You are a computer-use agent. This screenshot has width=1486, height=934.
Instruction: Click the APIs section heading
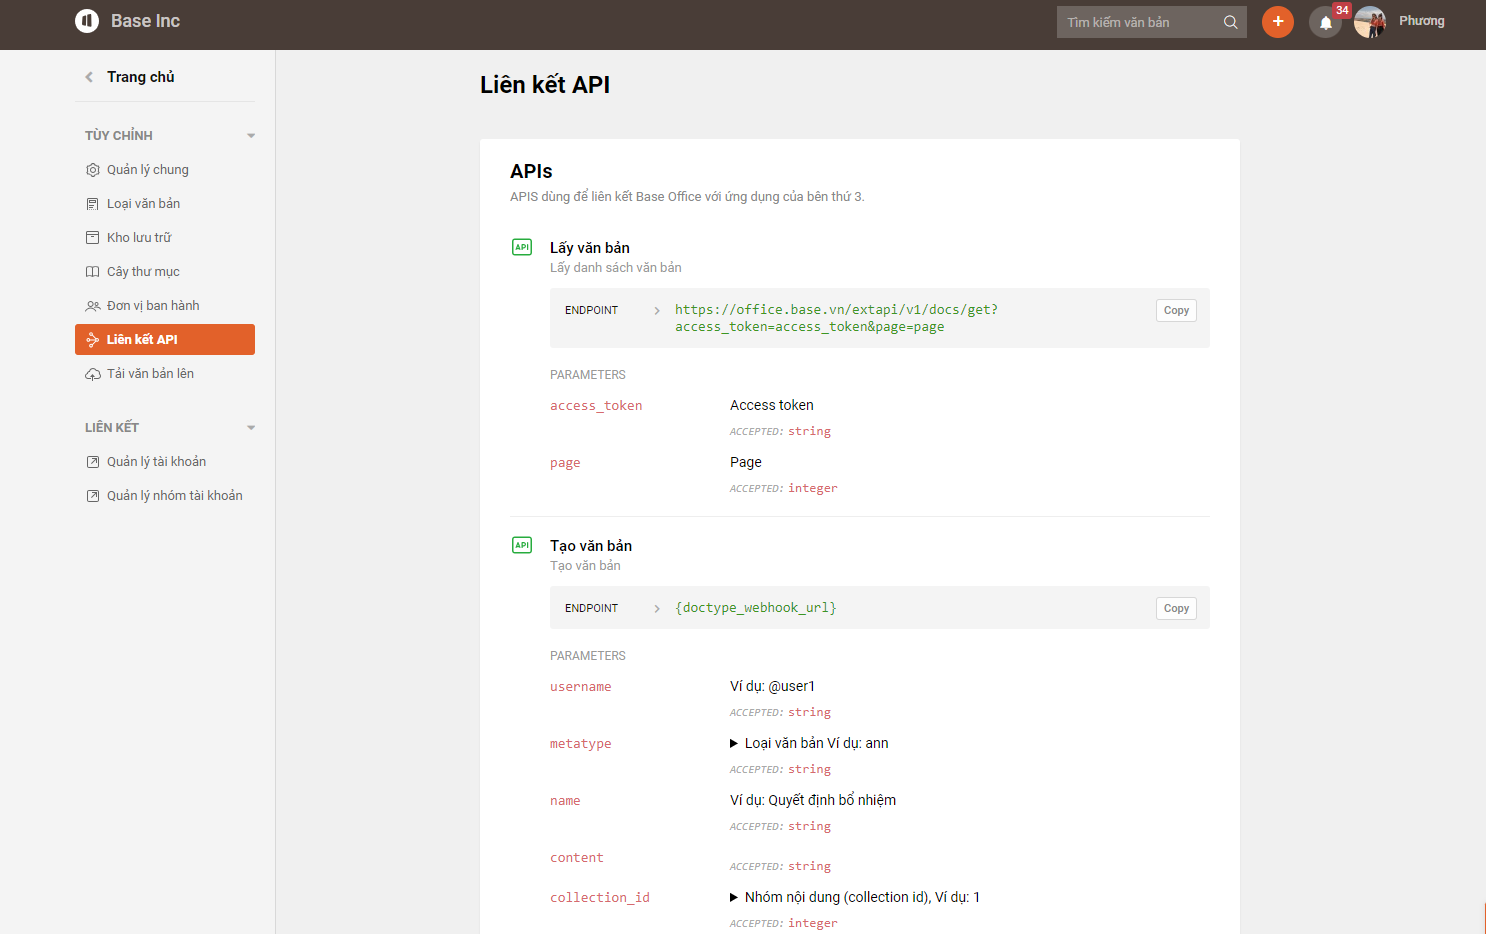pos(531,171)
